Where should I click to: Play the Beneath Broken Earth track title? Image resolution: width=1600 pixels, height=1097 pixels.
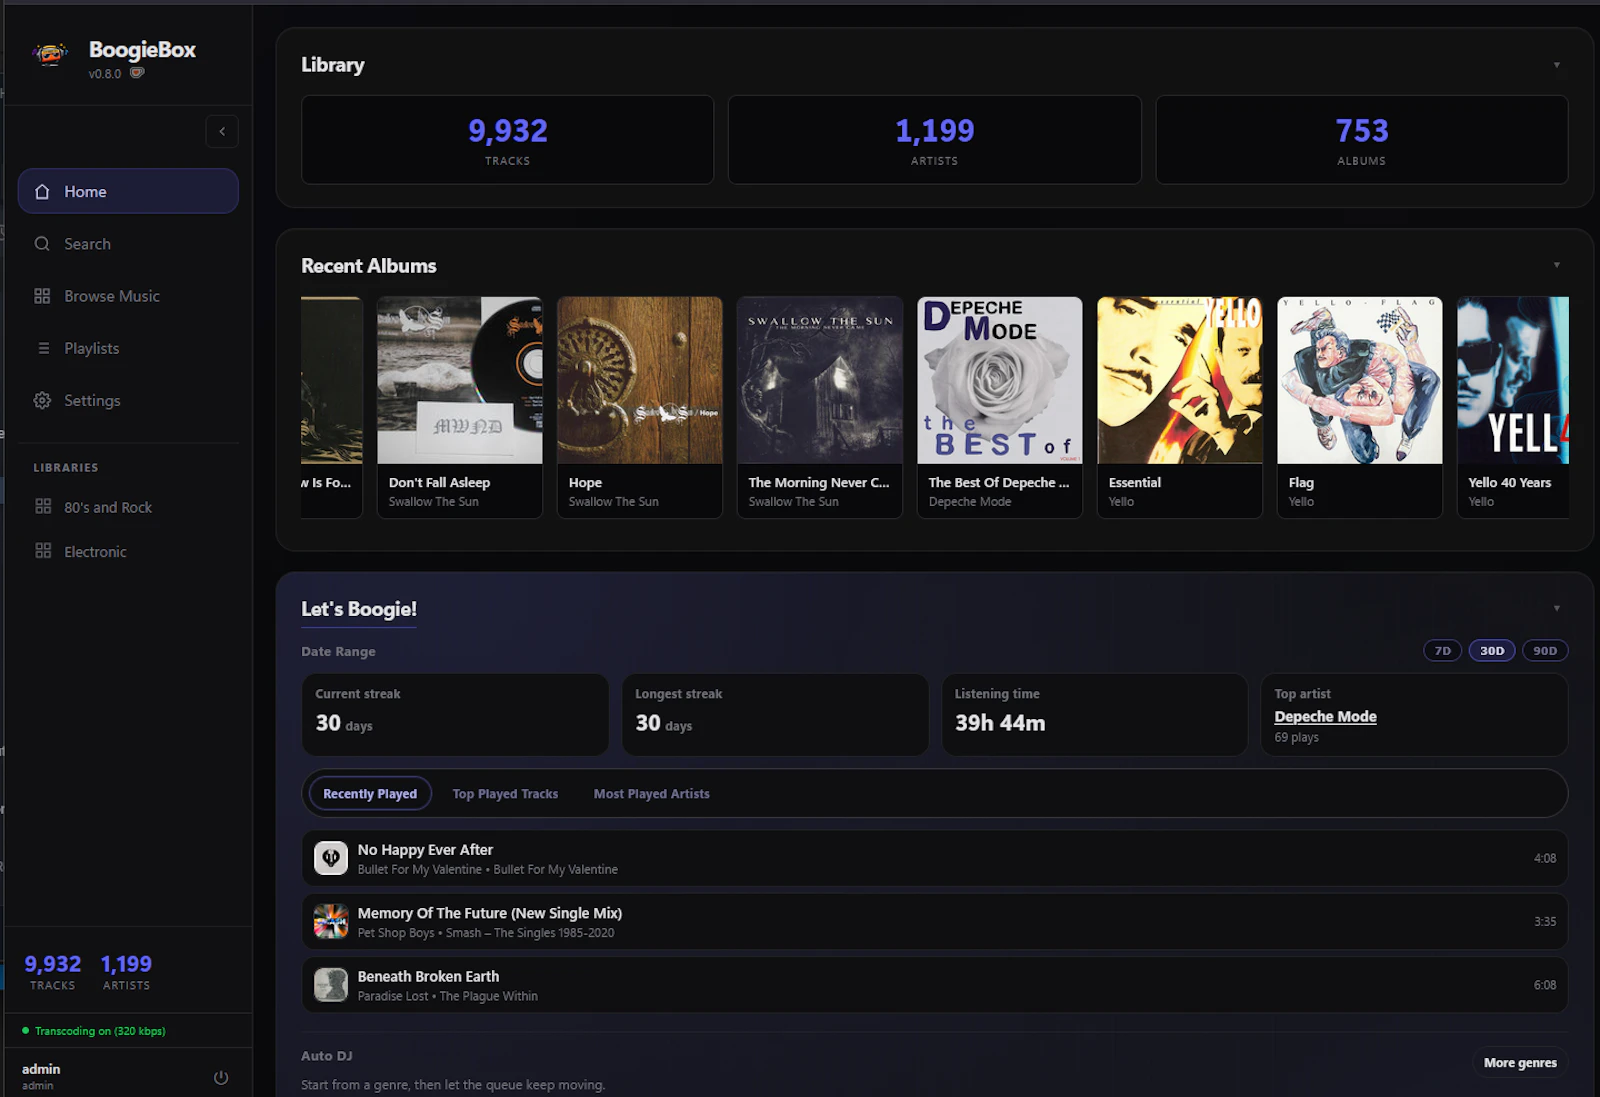tap(428, 977)
